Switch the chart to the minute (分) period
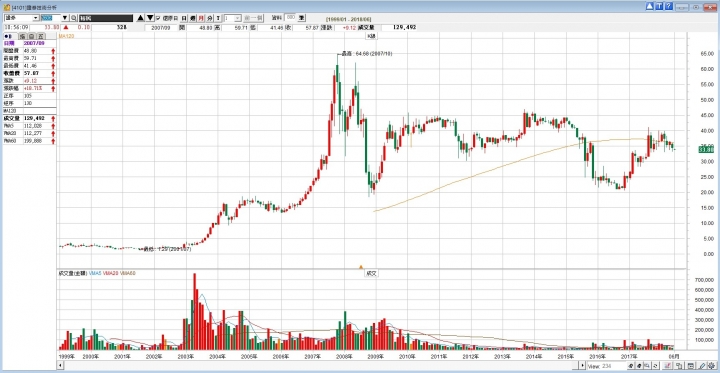This screenshot has height=373, width=720. coord(209,18)
